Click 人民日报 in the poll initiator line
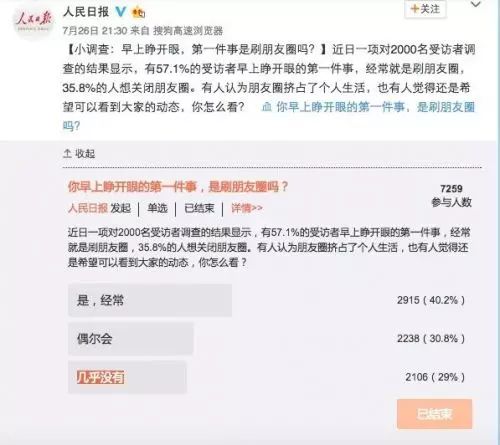The height and width of the screenshot is (445, 500). point(88,208)
